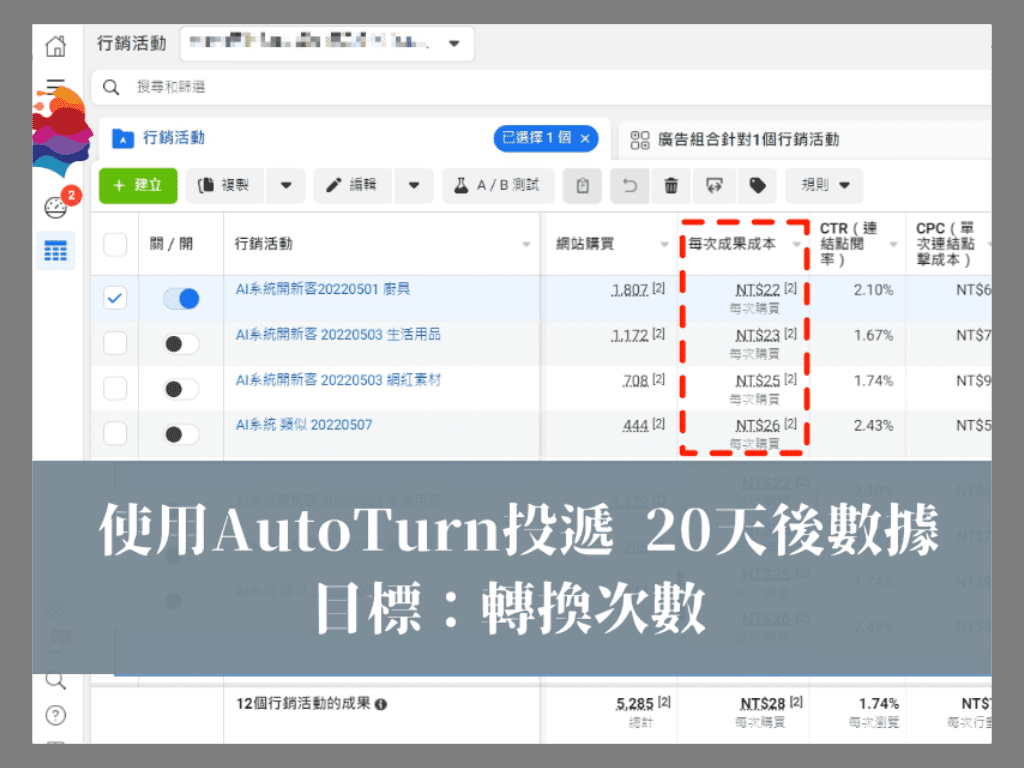Viewport: 1024px width, 768px height.
Task: Open the 每次成果成本 column header arrow
Action: tap(797, 245)
